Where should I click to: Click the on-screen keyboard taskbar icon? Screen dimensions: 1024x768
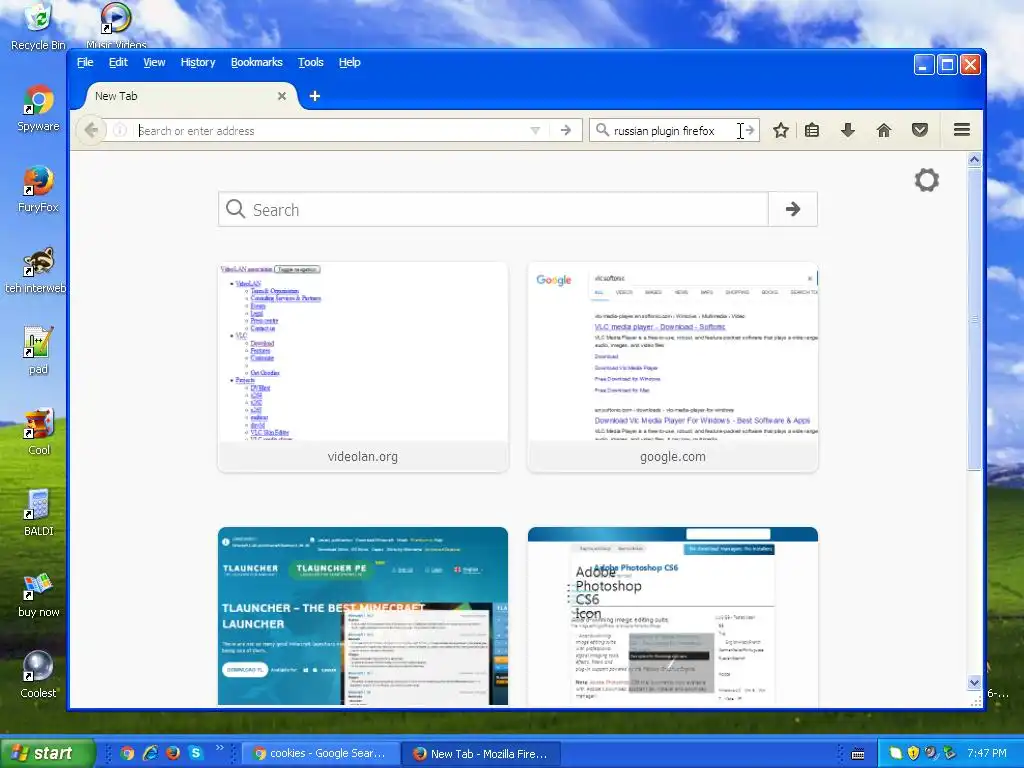click(858, 754)
